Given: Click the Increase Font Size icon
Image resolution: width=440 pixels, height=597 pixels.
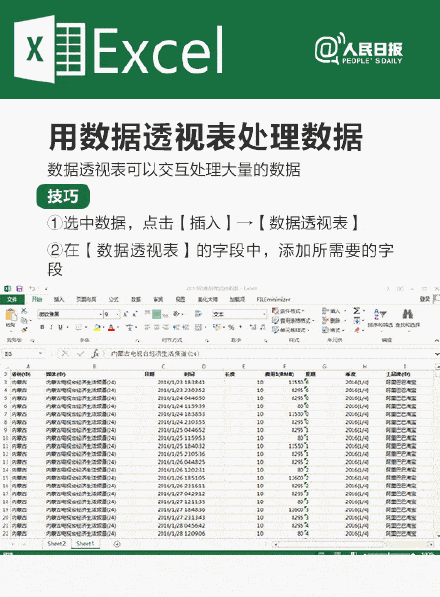Looking at the screenshot, I should pos(125,314).
